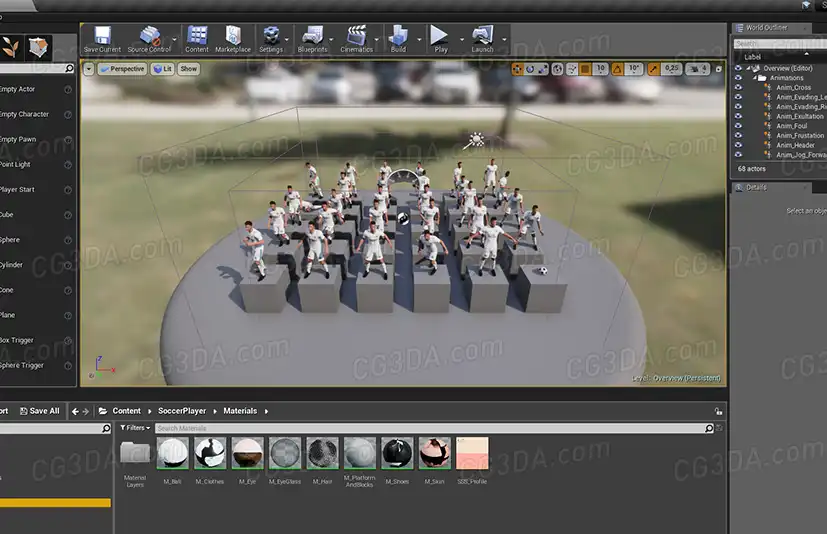Click the search magnifier in sources panel
827x534 pixels.
(x=106, y=428)
